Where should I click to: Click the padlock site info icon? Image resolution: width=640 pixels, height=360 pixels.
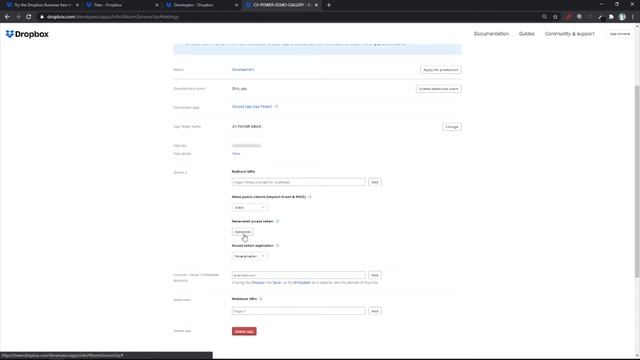tap(42, 17)
